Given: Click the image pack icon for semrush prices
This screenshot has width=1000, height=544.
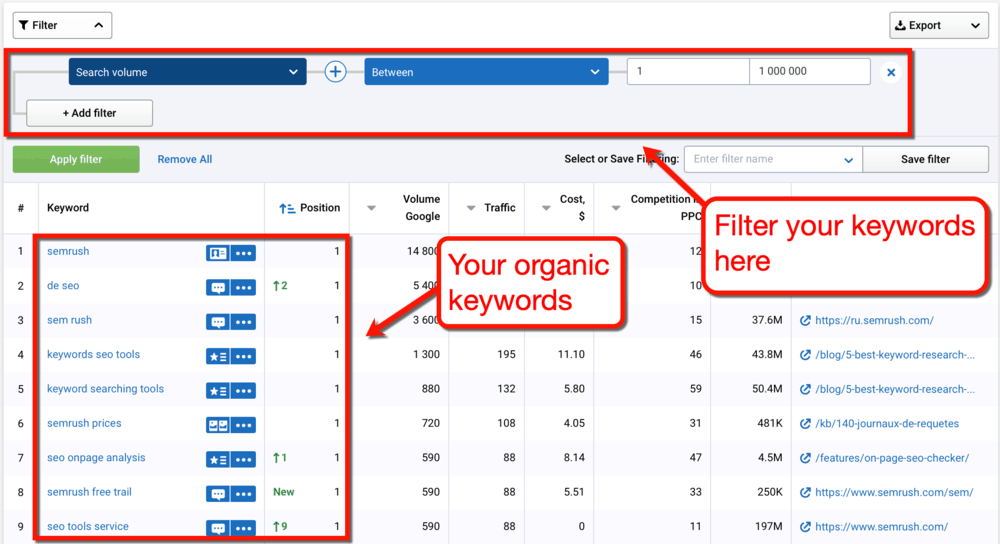Looking at the screenshot, I should [217, 425].
